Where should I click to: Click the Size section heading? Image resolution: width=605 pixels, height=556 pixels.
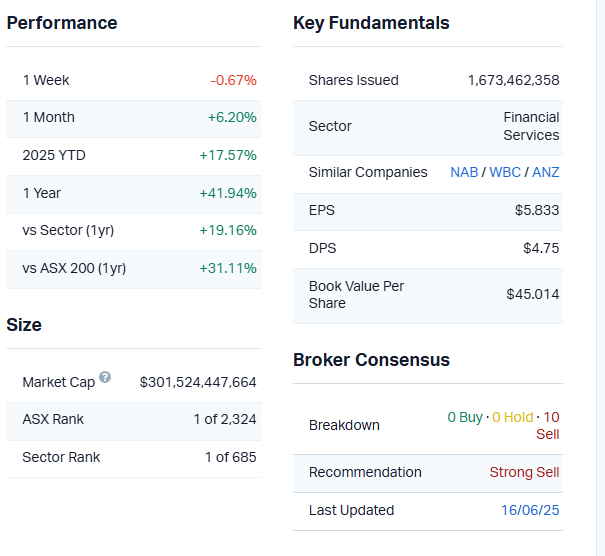24,325
